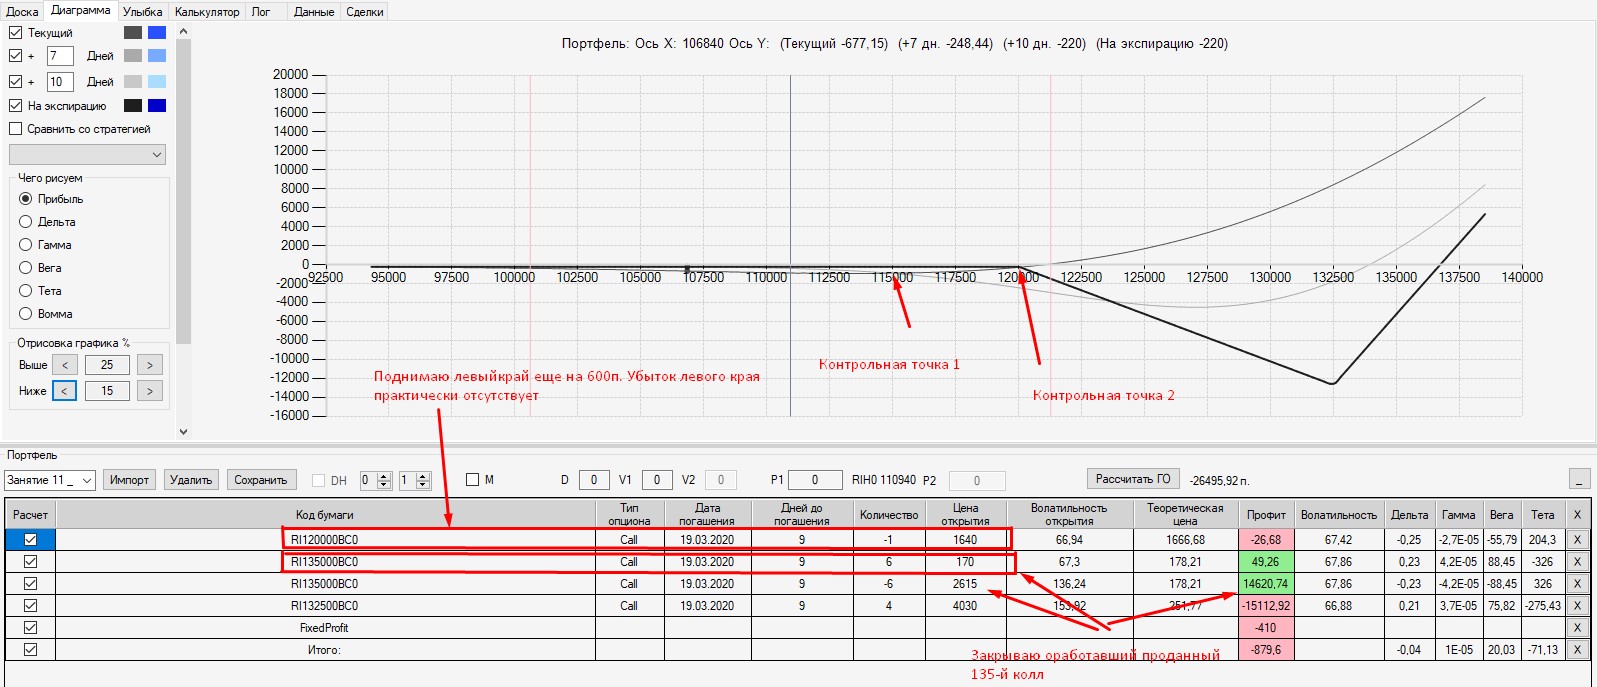Screen dimensions: 1597x687
Task: Click the underscore collapse button beside Рассчитать ГО
Action: click(1579, 479)
